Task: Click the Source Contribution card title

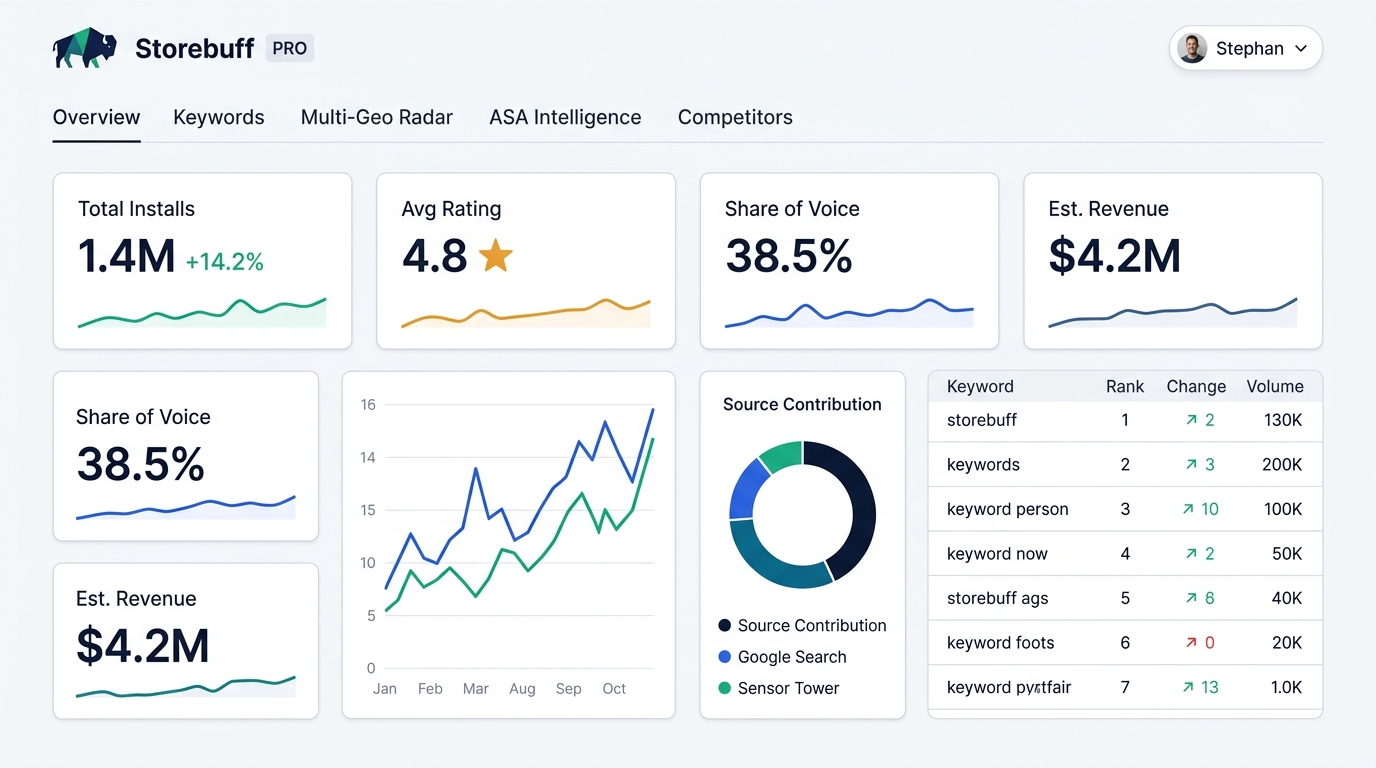Action: [802, 404]
